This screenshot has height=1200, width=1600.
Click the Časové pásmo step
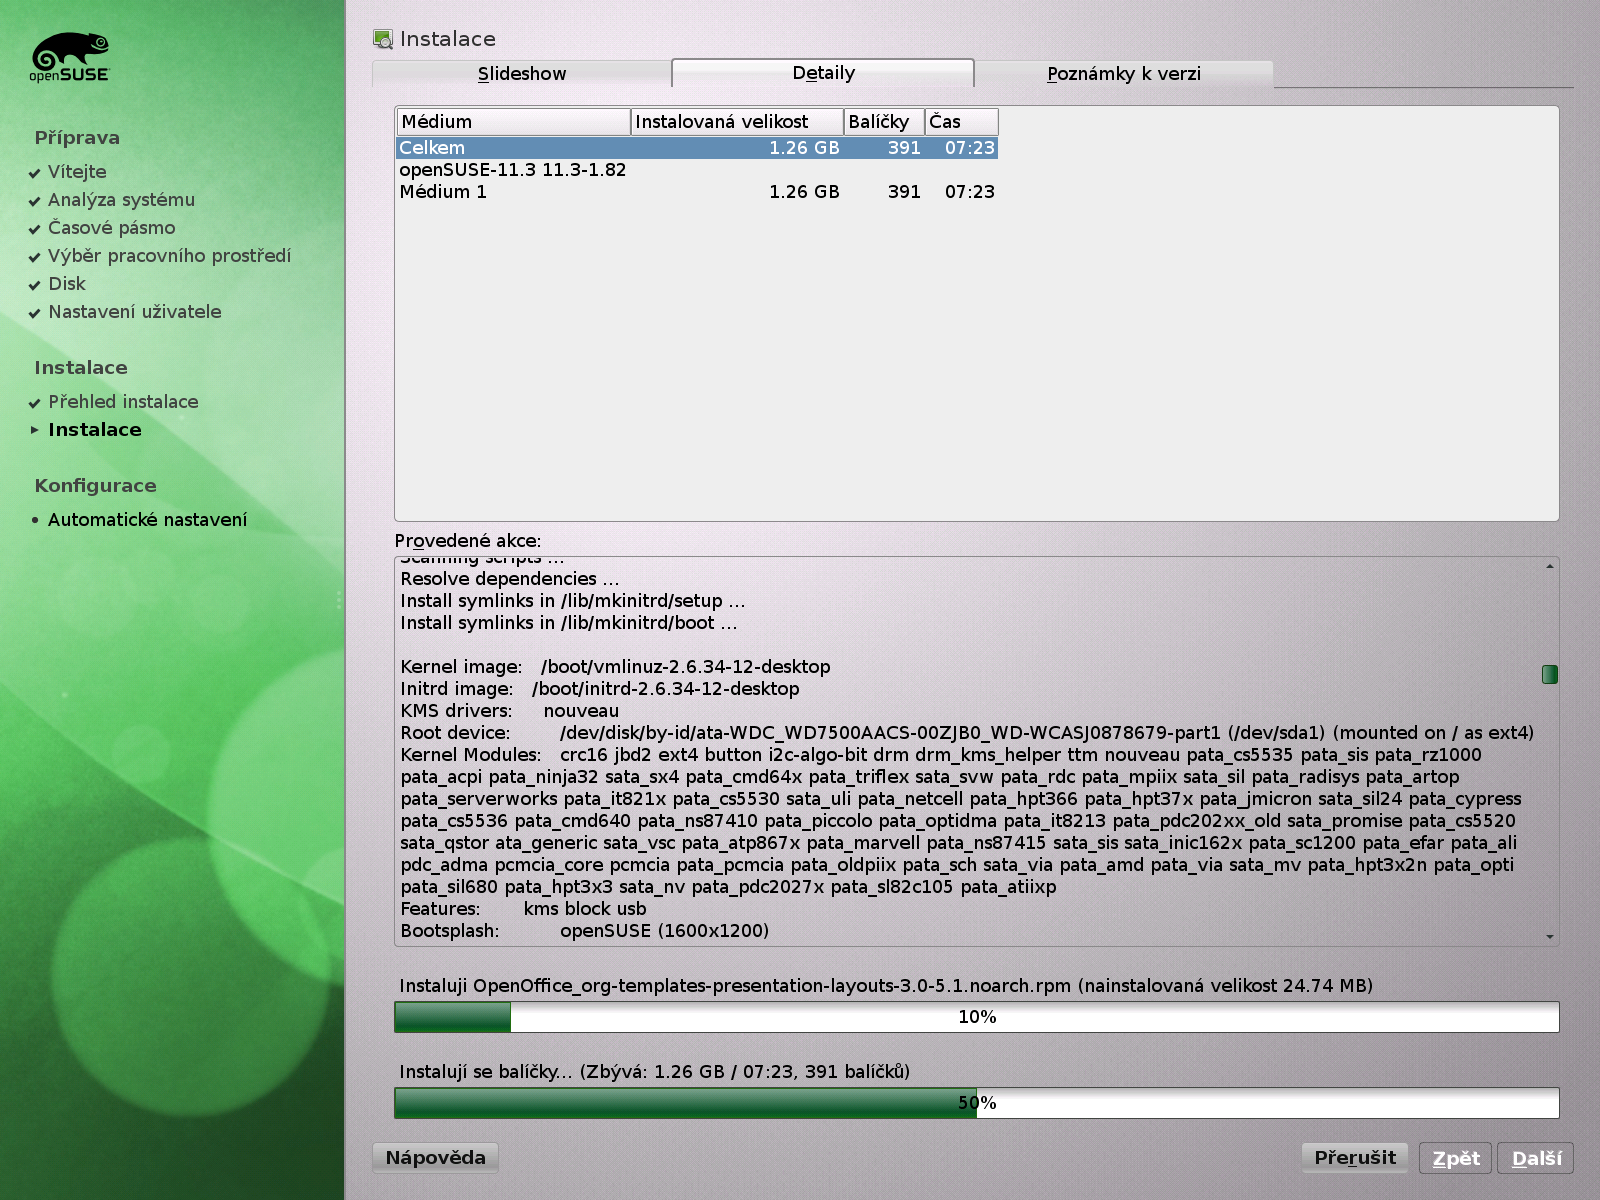111,228
